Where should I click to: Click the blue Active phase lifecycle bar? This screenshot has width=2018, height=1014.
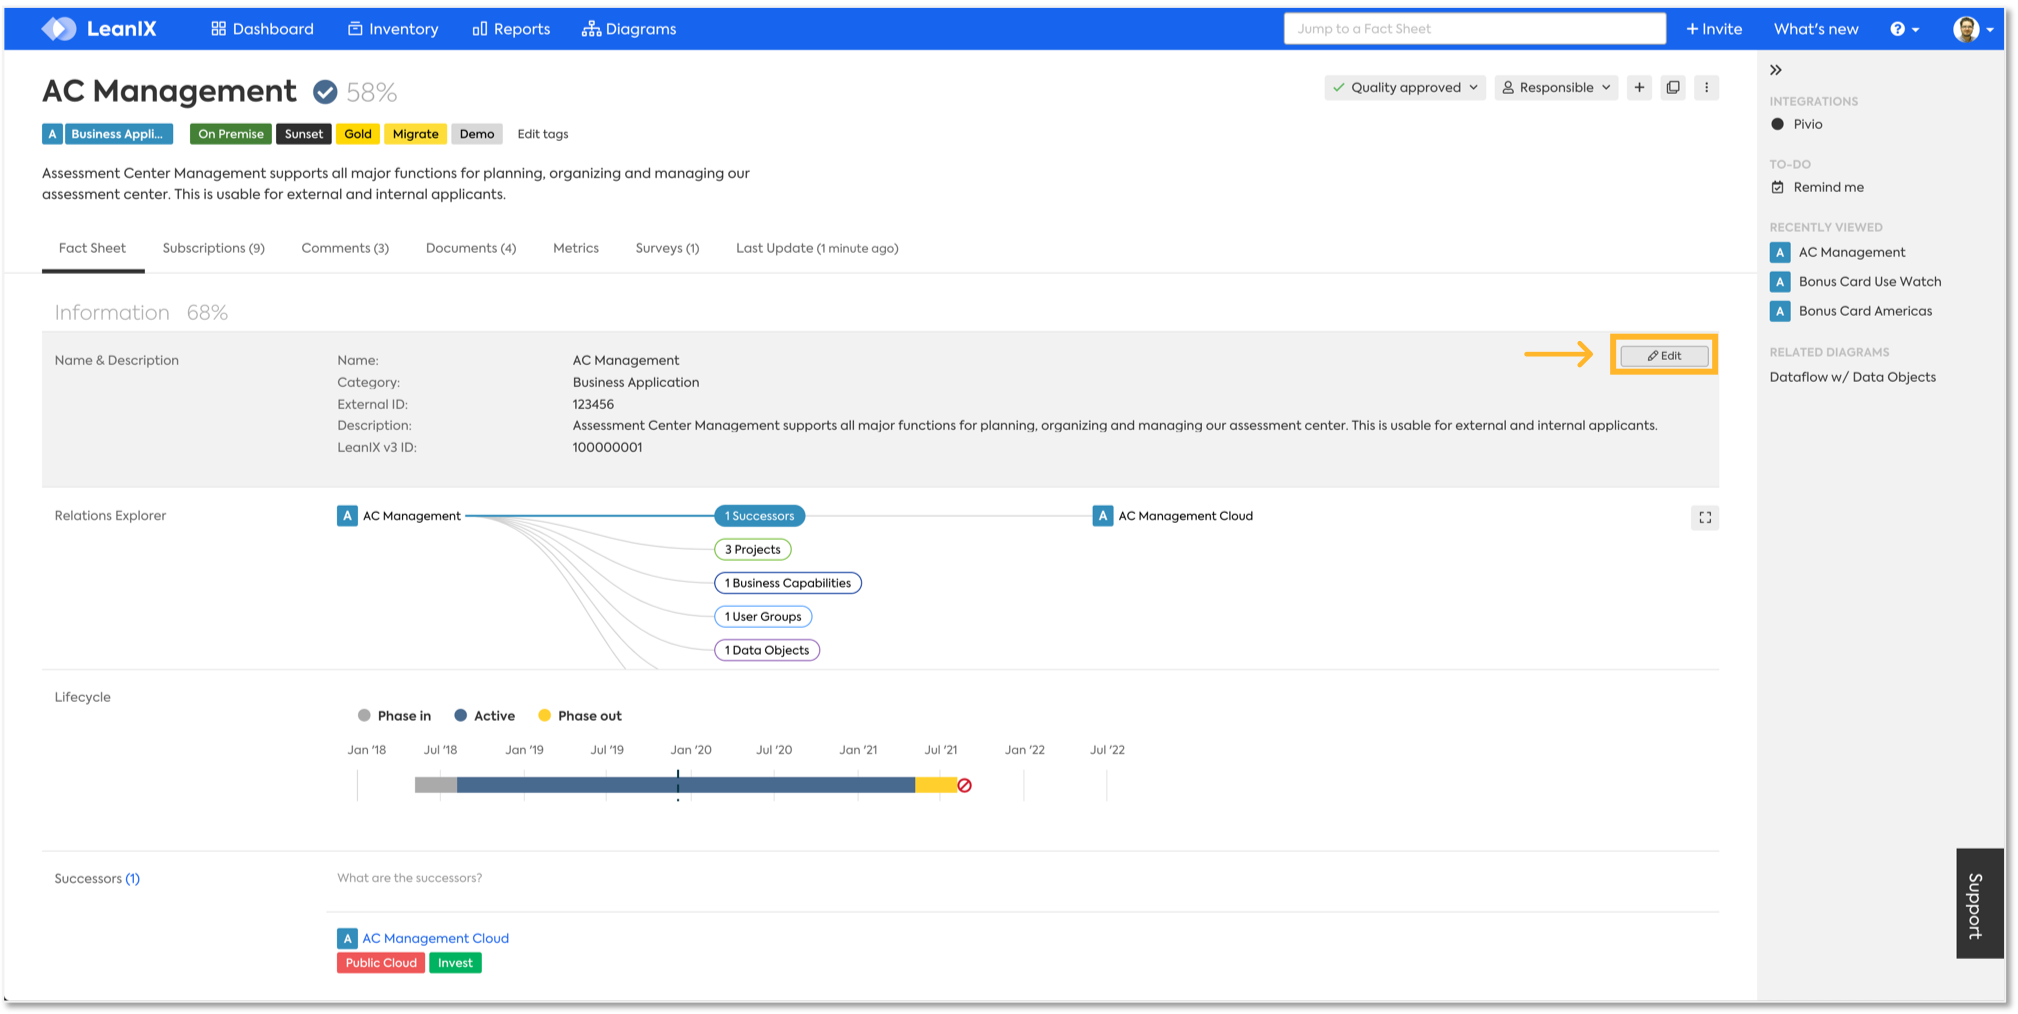(x=686, y=785)
